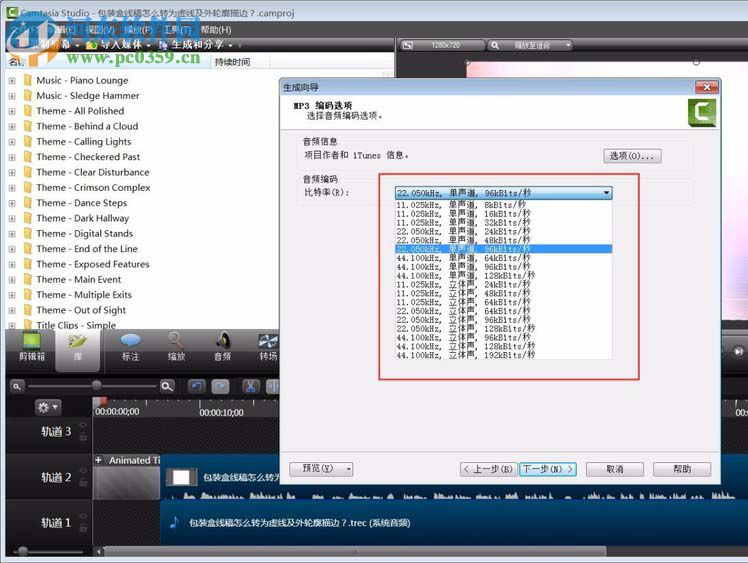Click the split icon beside the scissors

coord(272,386)
